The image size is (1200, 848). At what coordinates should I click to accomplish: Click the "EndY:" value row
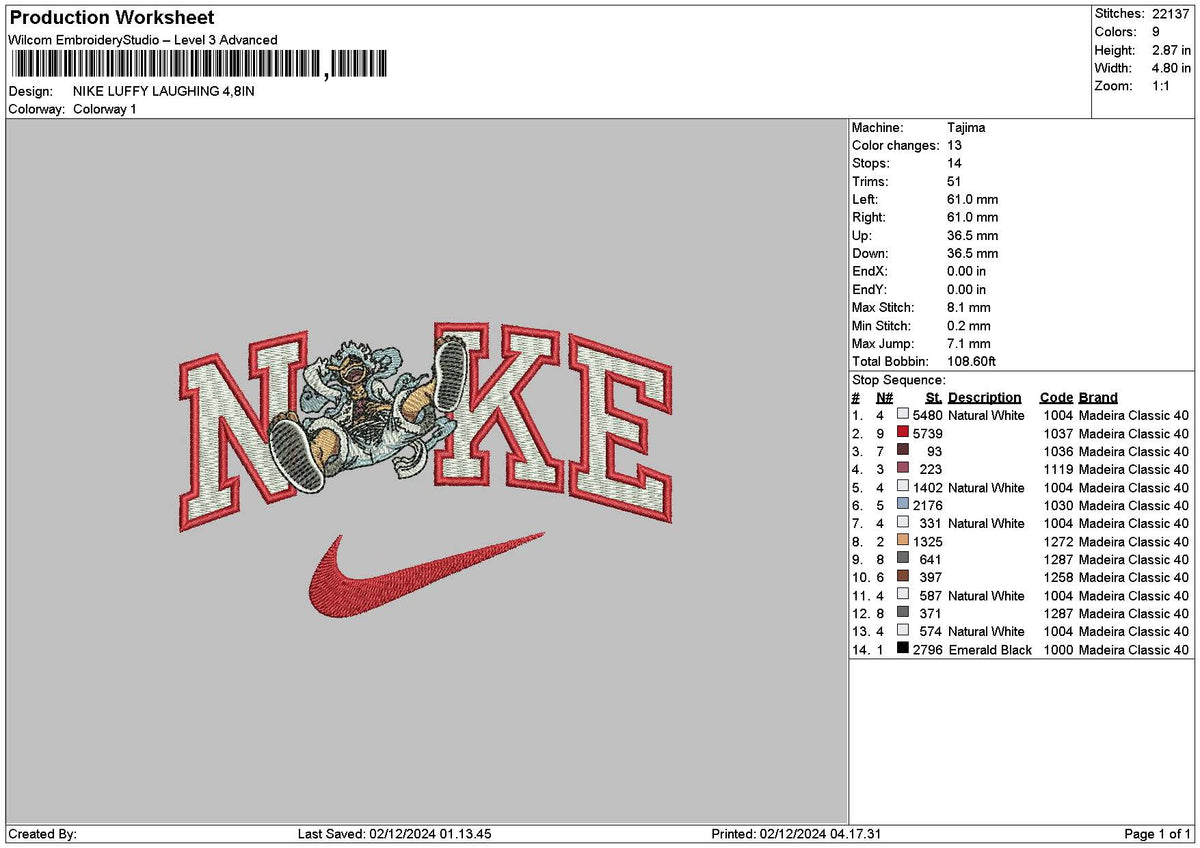pos(918,289)
